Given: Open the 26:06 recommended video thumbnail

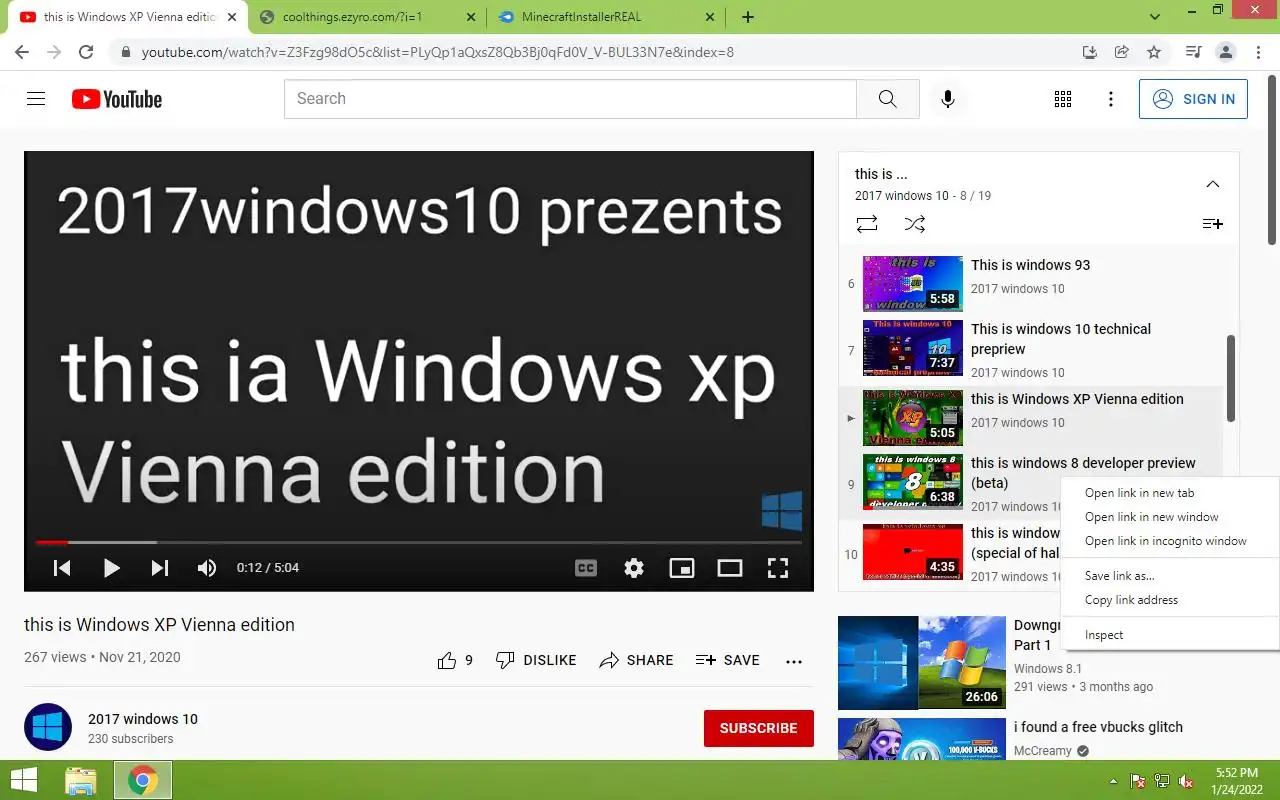Looking at the screenshot, I should tap(922, 663).
